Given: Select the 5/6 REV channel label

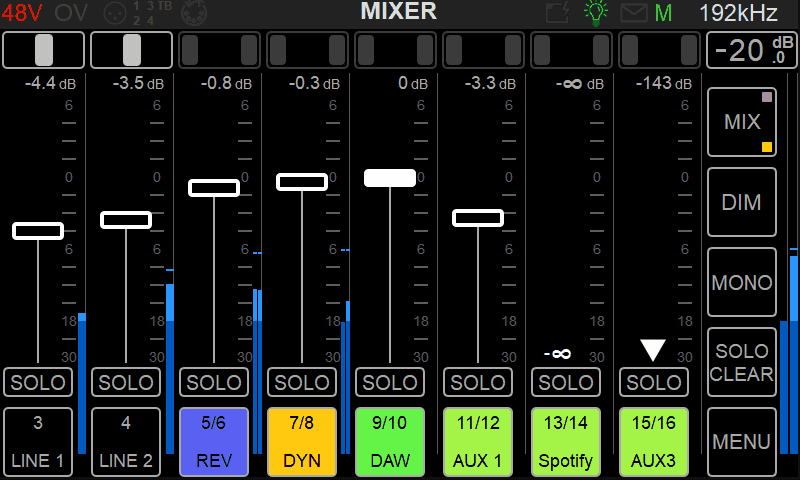Looking at the screenshot, I should 214,441.
